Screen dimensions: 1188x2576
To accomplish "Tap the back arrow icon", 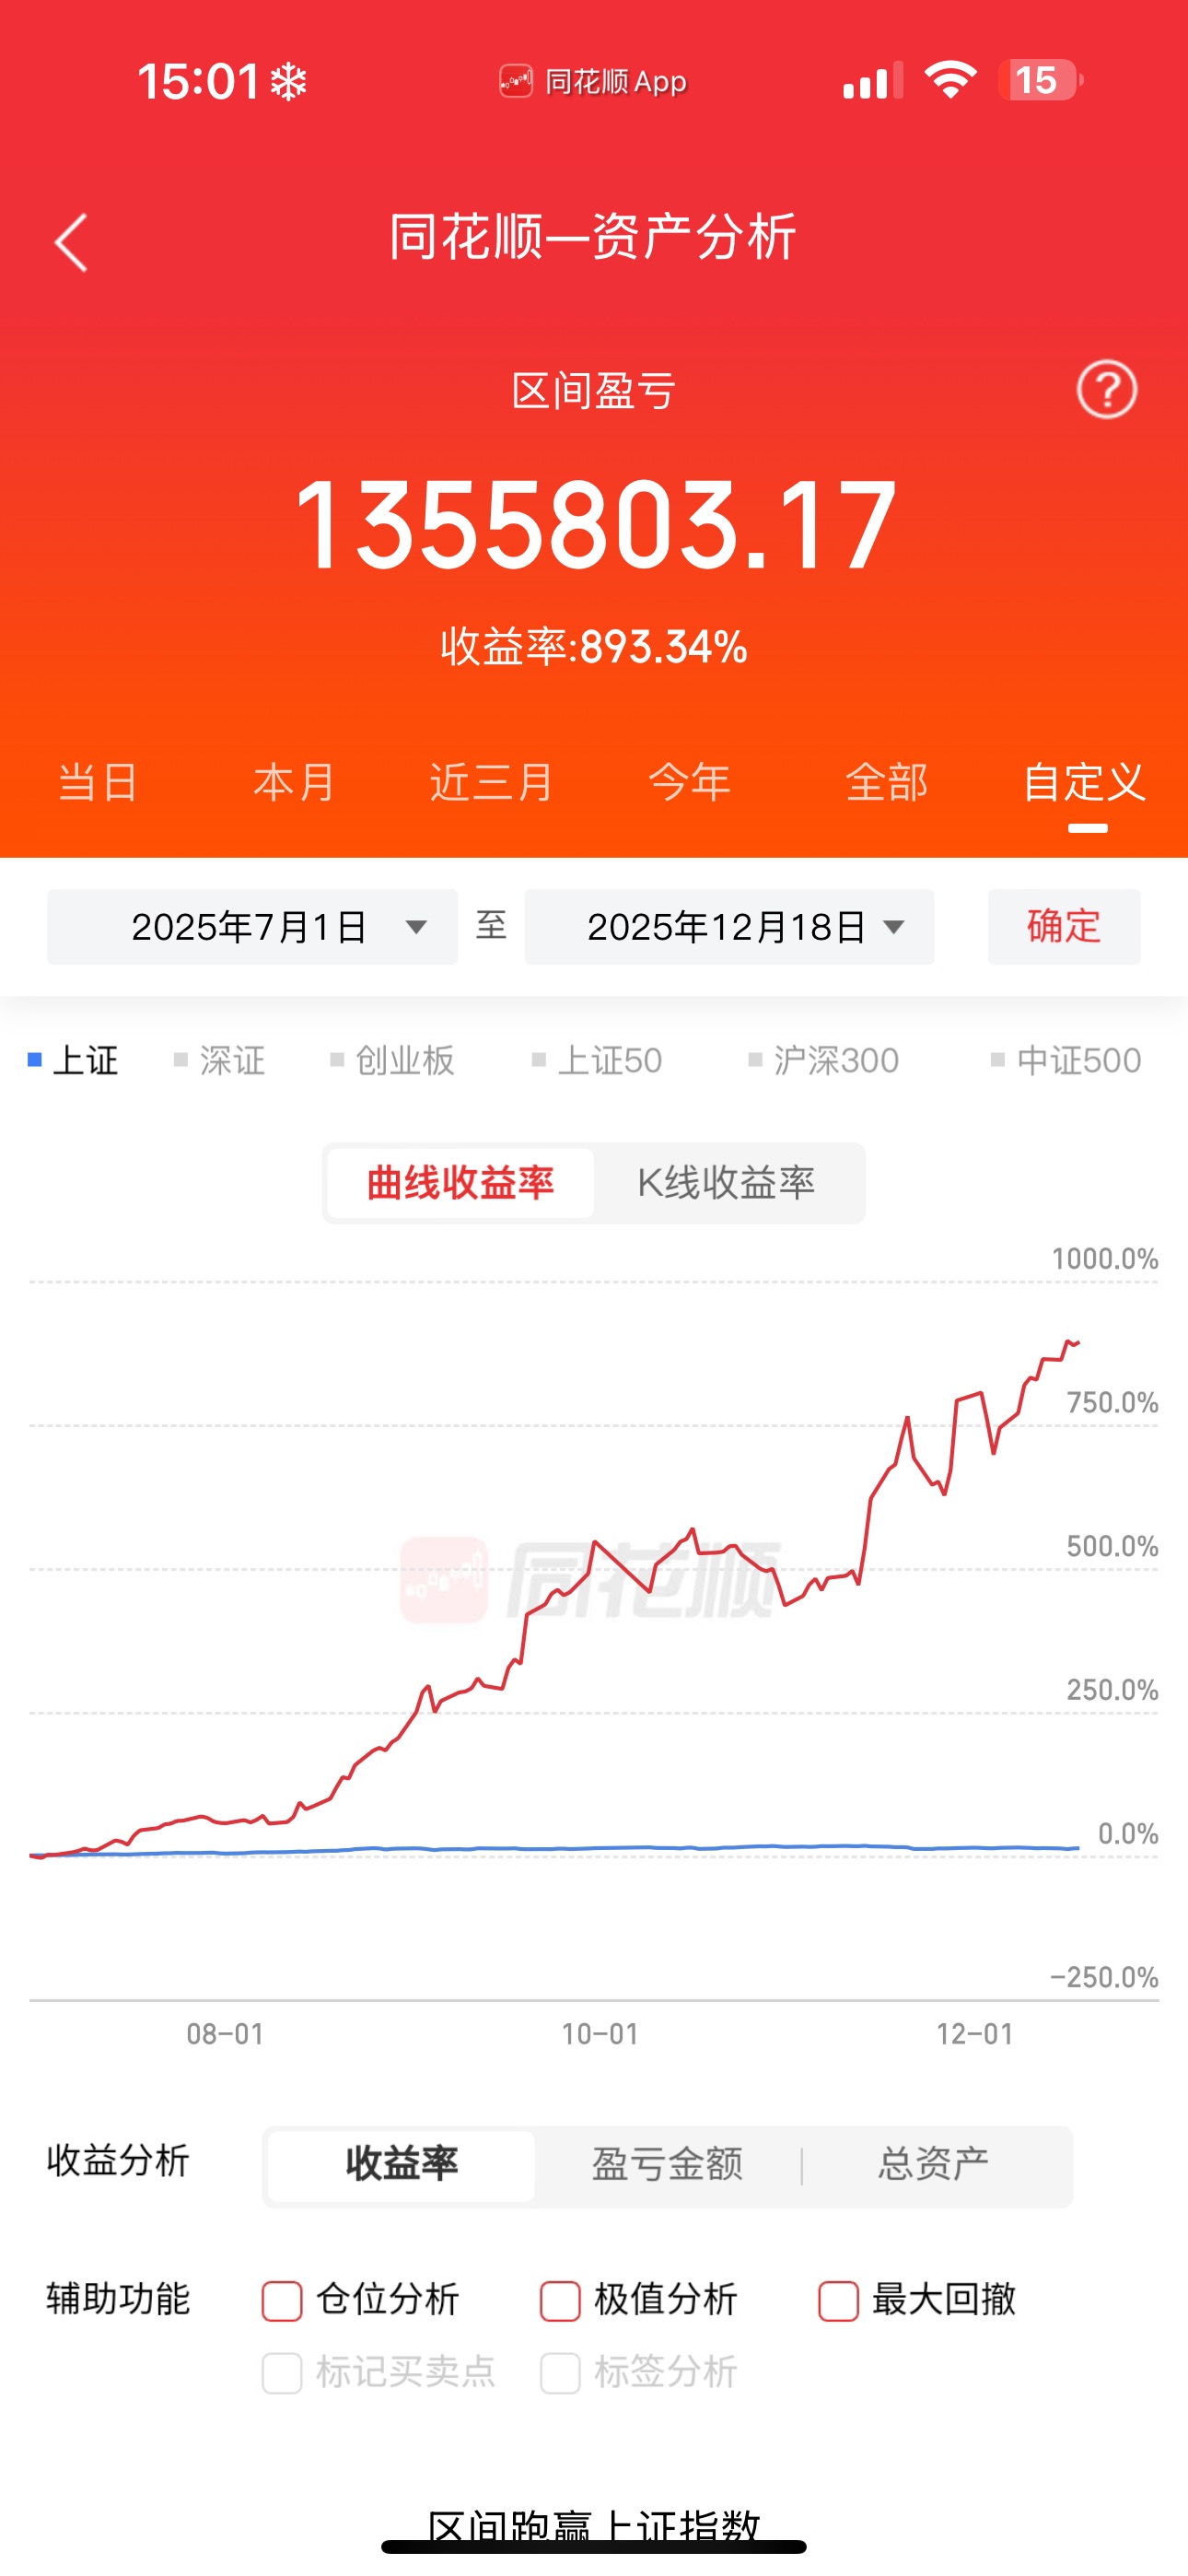I will [71, 242].
